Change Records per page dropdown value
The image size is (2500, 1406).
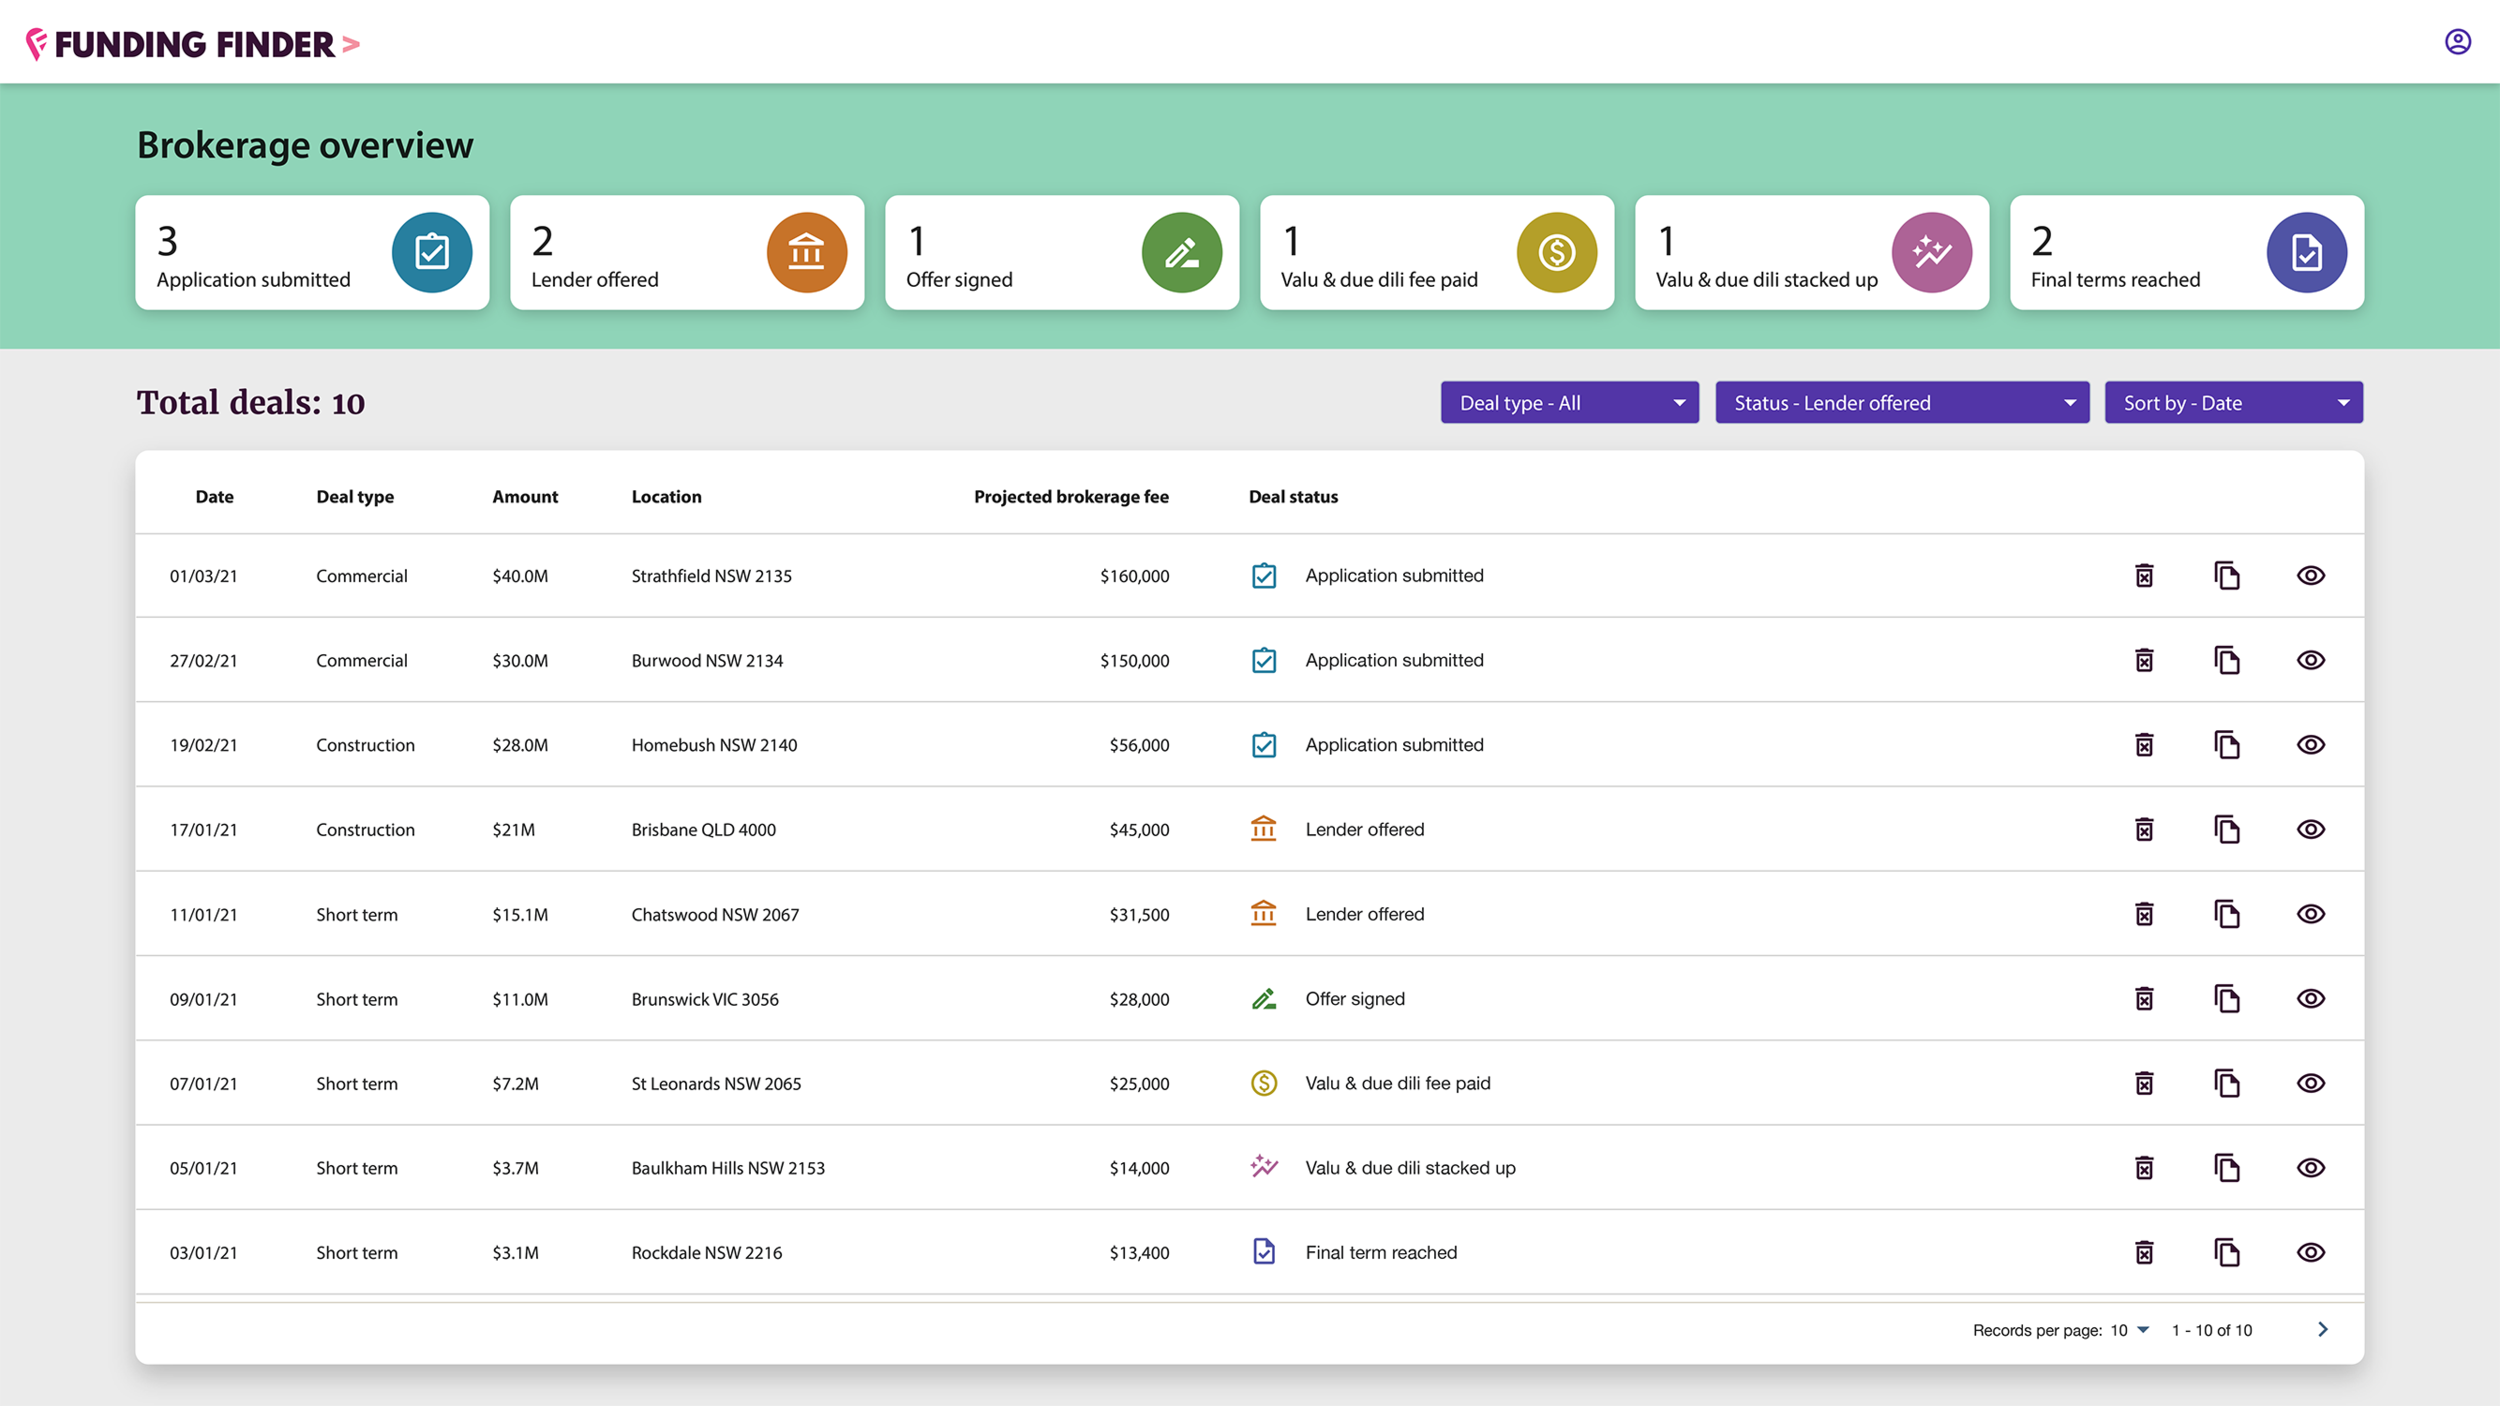tap(2130, 1330)
